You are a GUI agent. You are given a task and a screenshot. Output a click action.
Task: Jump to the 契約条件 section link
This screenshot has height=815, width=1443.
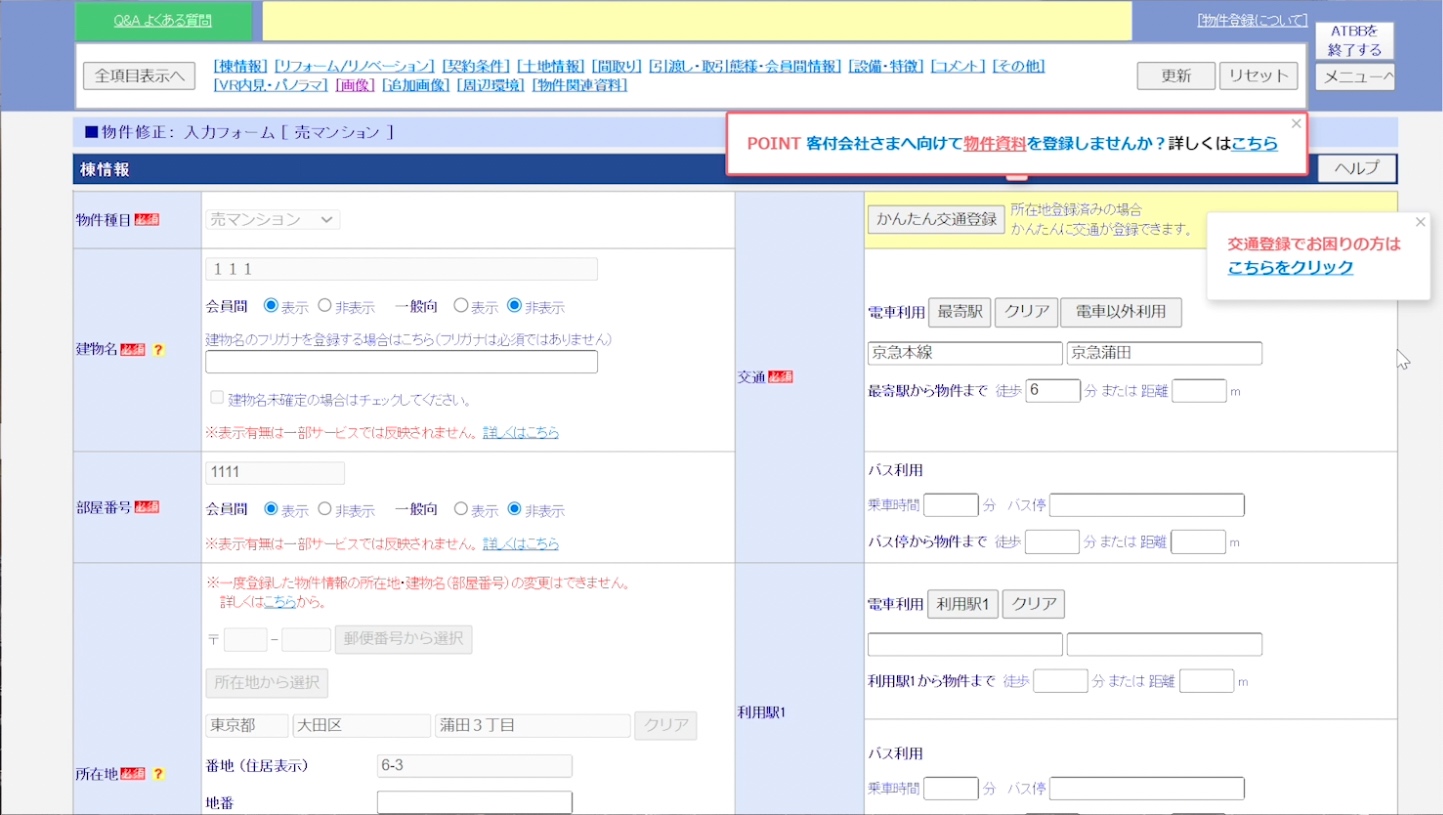(x=476, y=66)
